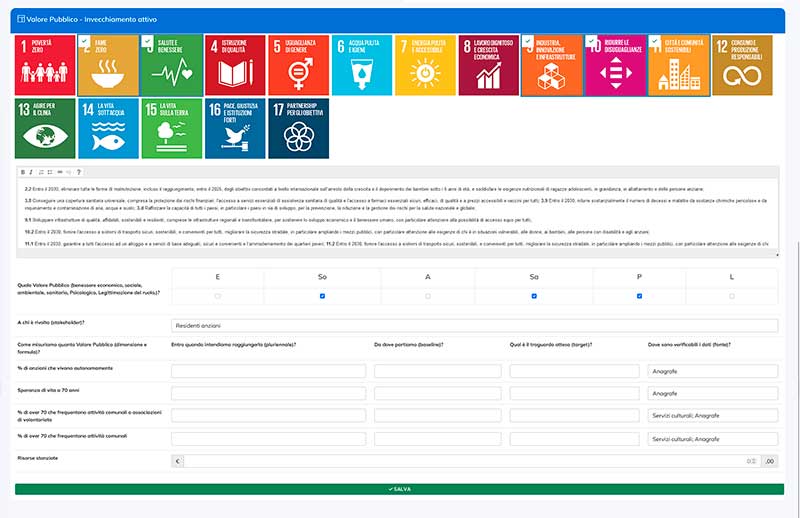800x518 pixels.
Task: Pick the 'La vita sott'acqua' goal tile
Action: [x=108, y=128]
